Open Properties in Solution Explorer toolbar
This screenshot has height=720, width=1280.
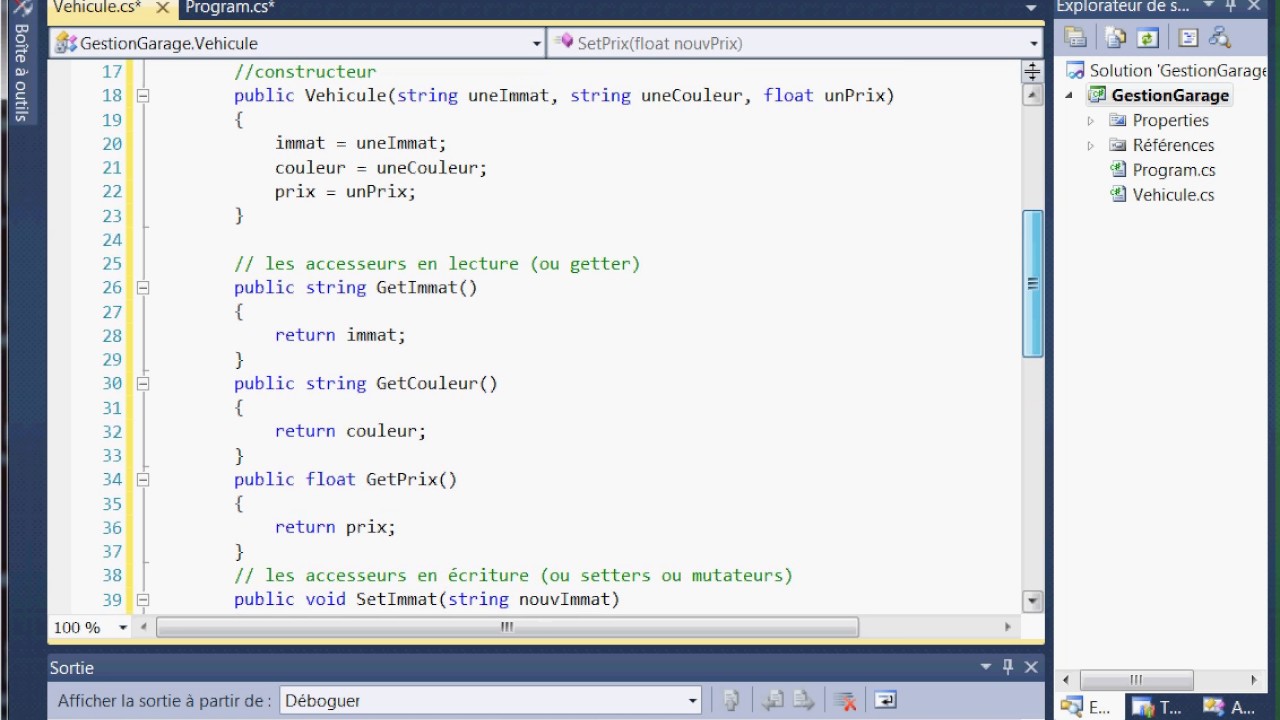pos(1076,38)
